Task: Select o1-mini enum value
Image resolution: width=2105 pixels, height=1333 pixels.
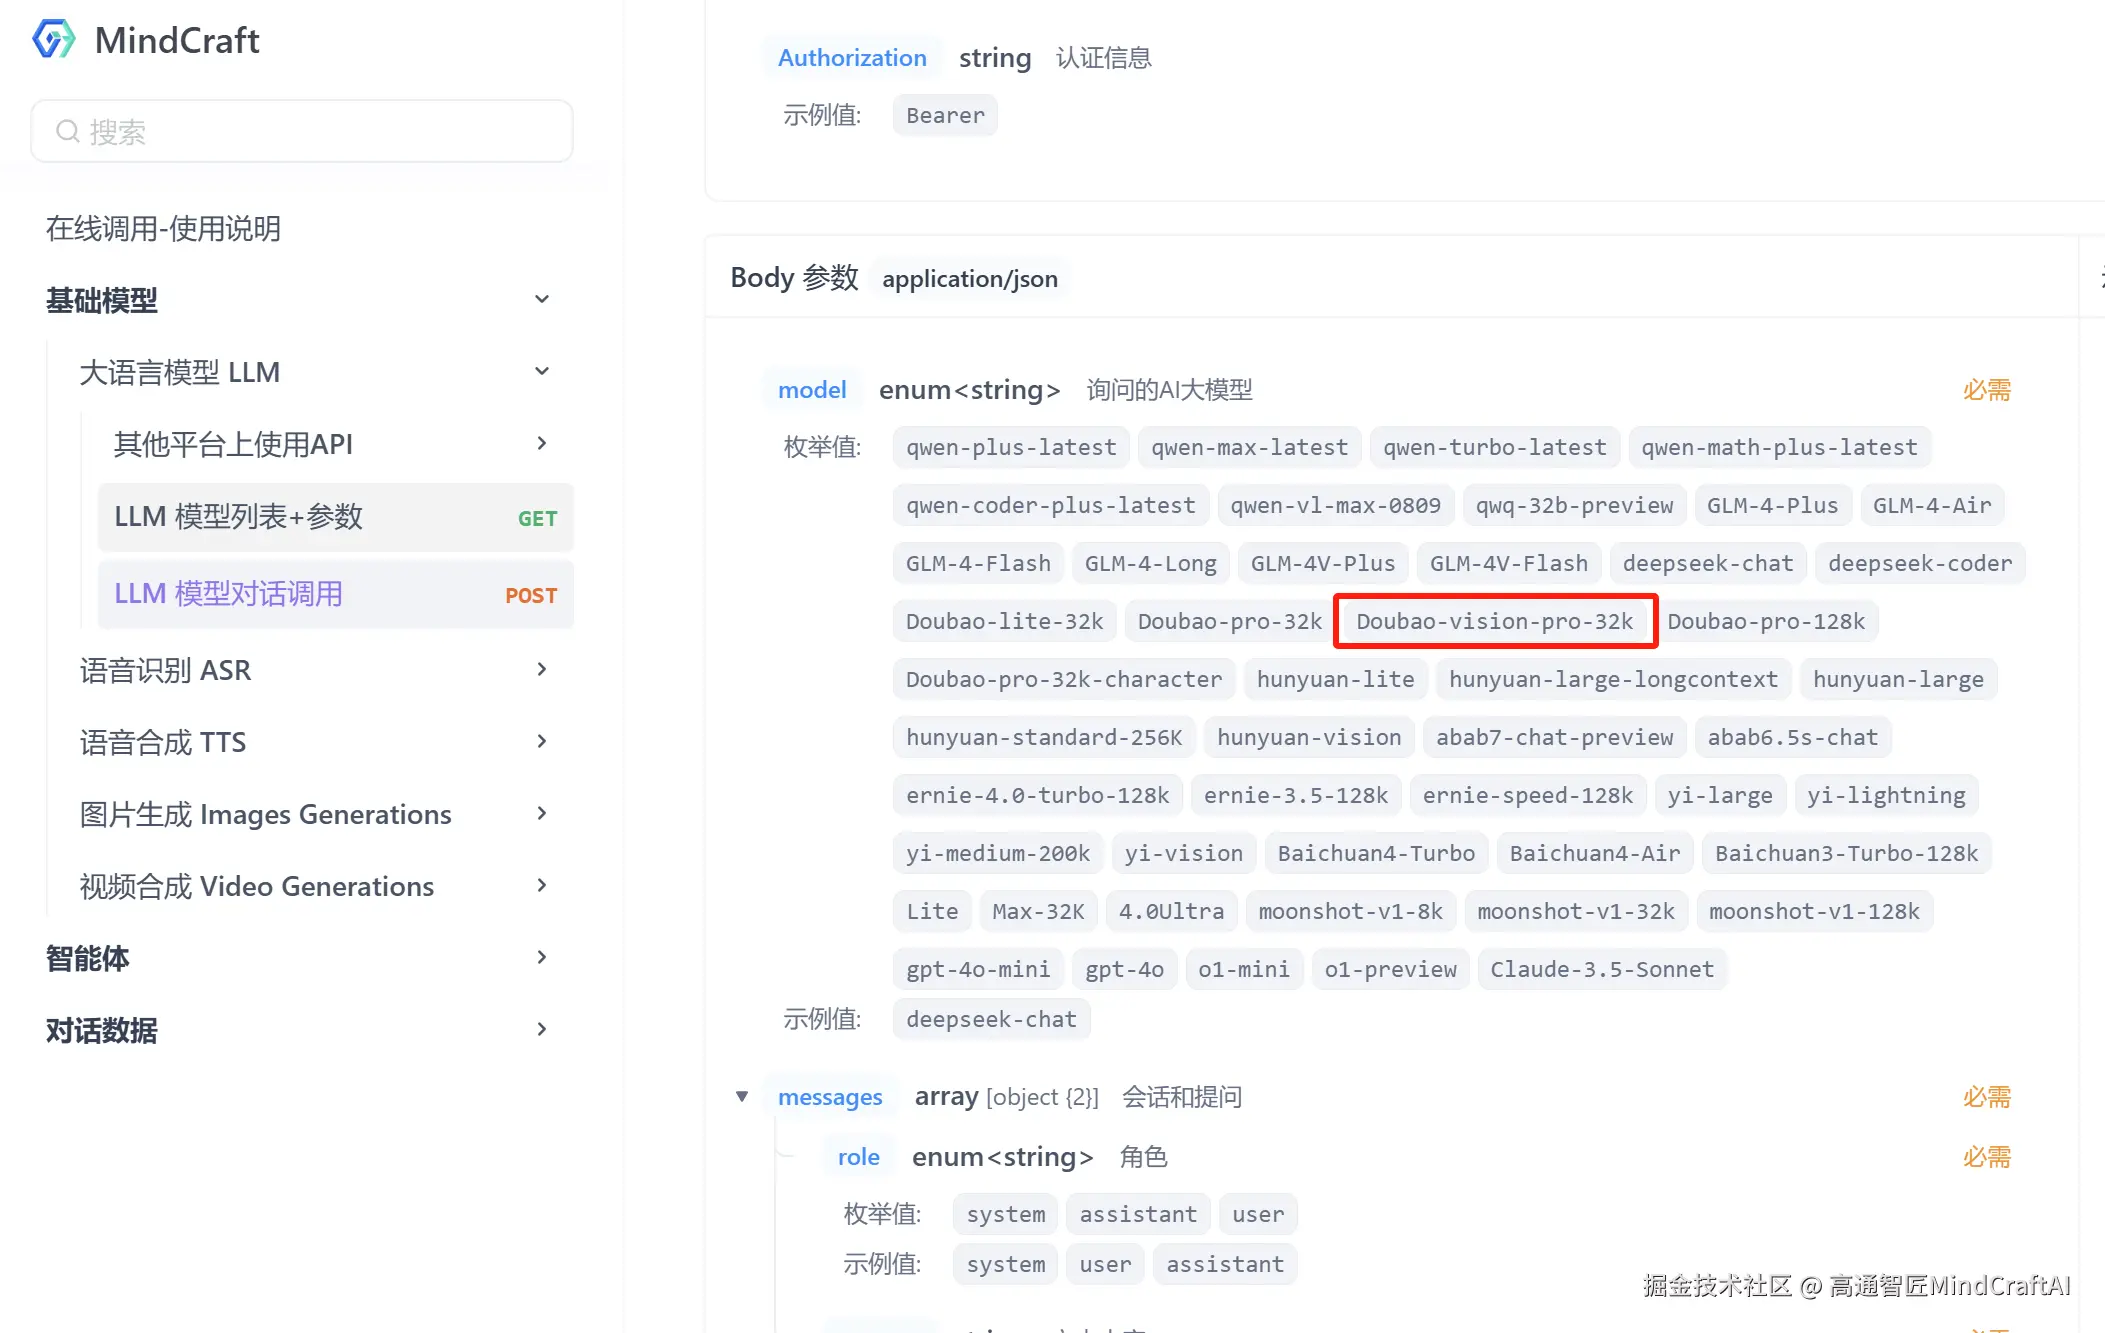Action: 1244,970
